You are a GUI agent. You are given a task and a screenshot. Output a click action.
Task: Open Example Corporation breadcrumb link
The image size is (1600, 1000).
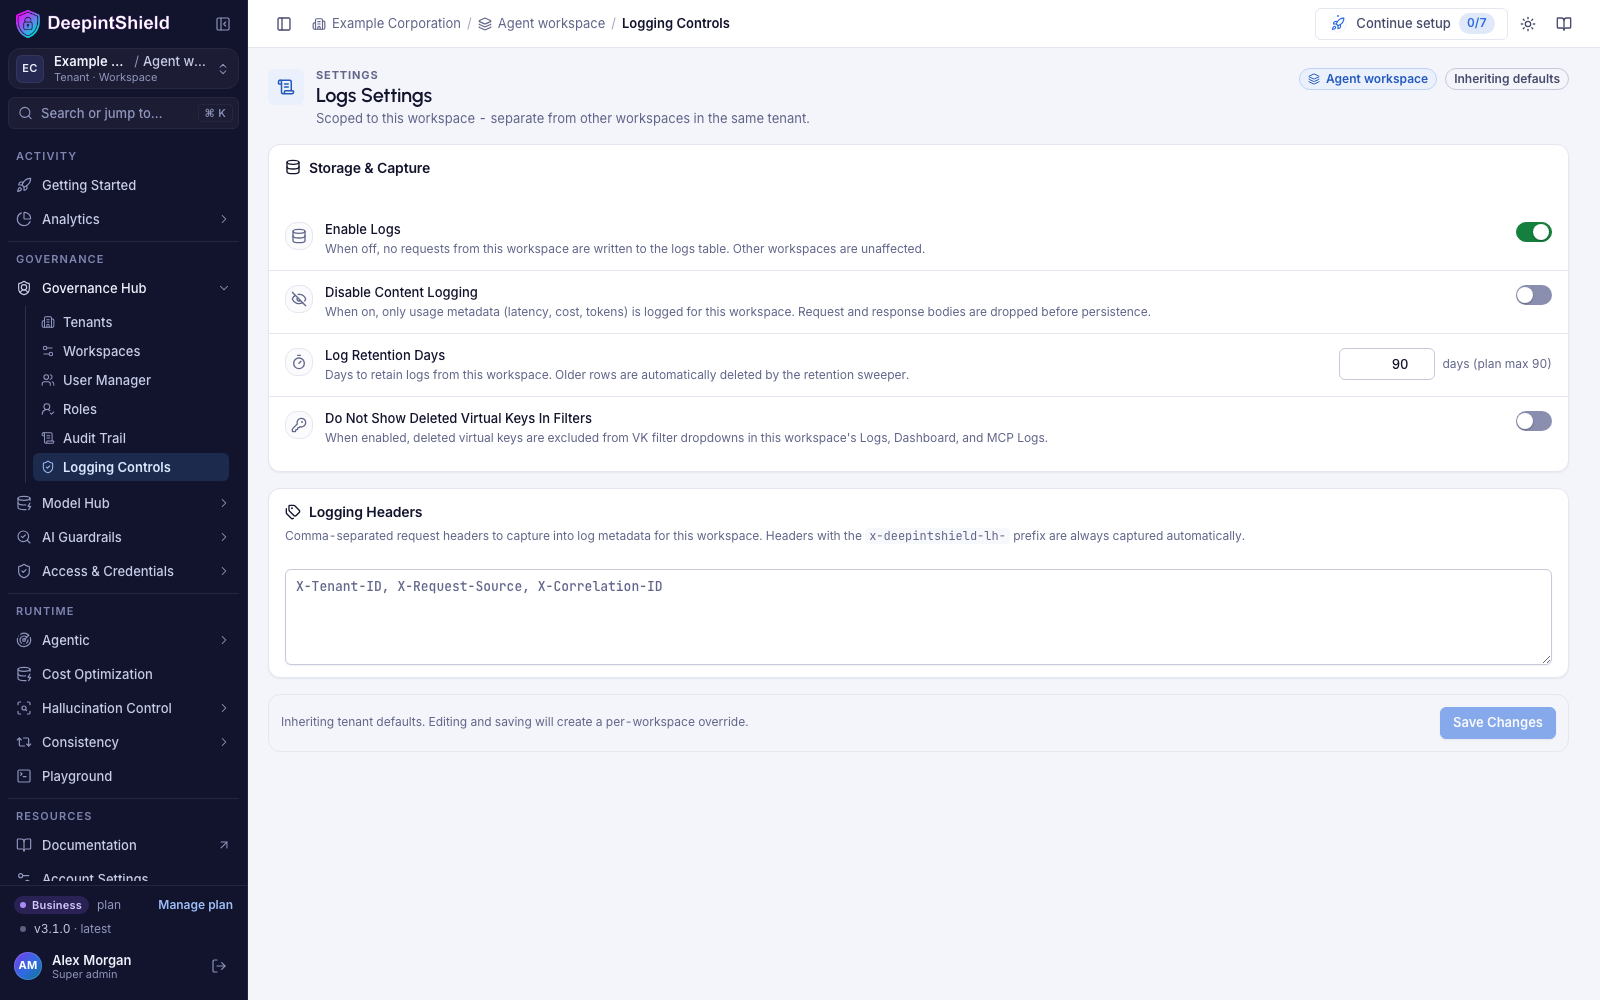click(x=386, y=24)
